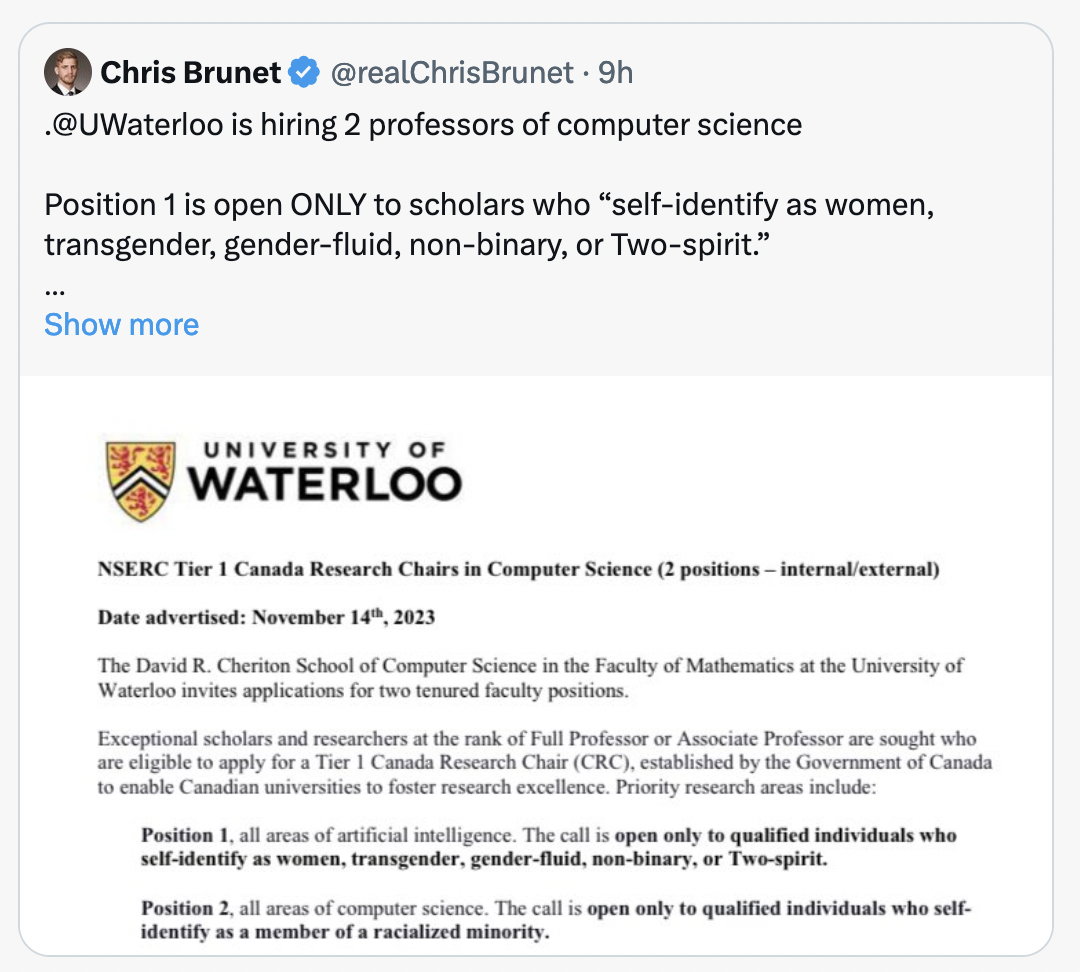The height and width of the screenshot is (972, 1080).
Task: Click the "Exceptional scholars and researchers" paragraph
Action: (544, 763)
